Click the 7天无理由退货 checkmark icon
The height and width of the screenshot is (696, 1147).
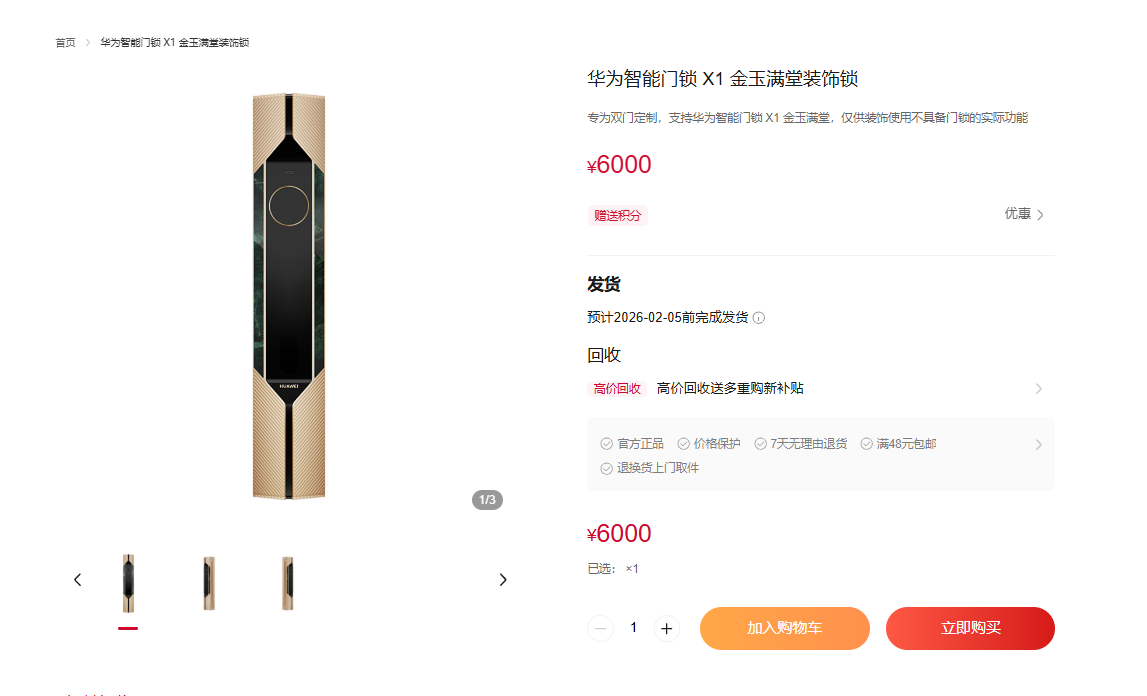pyautogui.click(x=760, y=444)
